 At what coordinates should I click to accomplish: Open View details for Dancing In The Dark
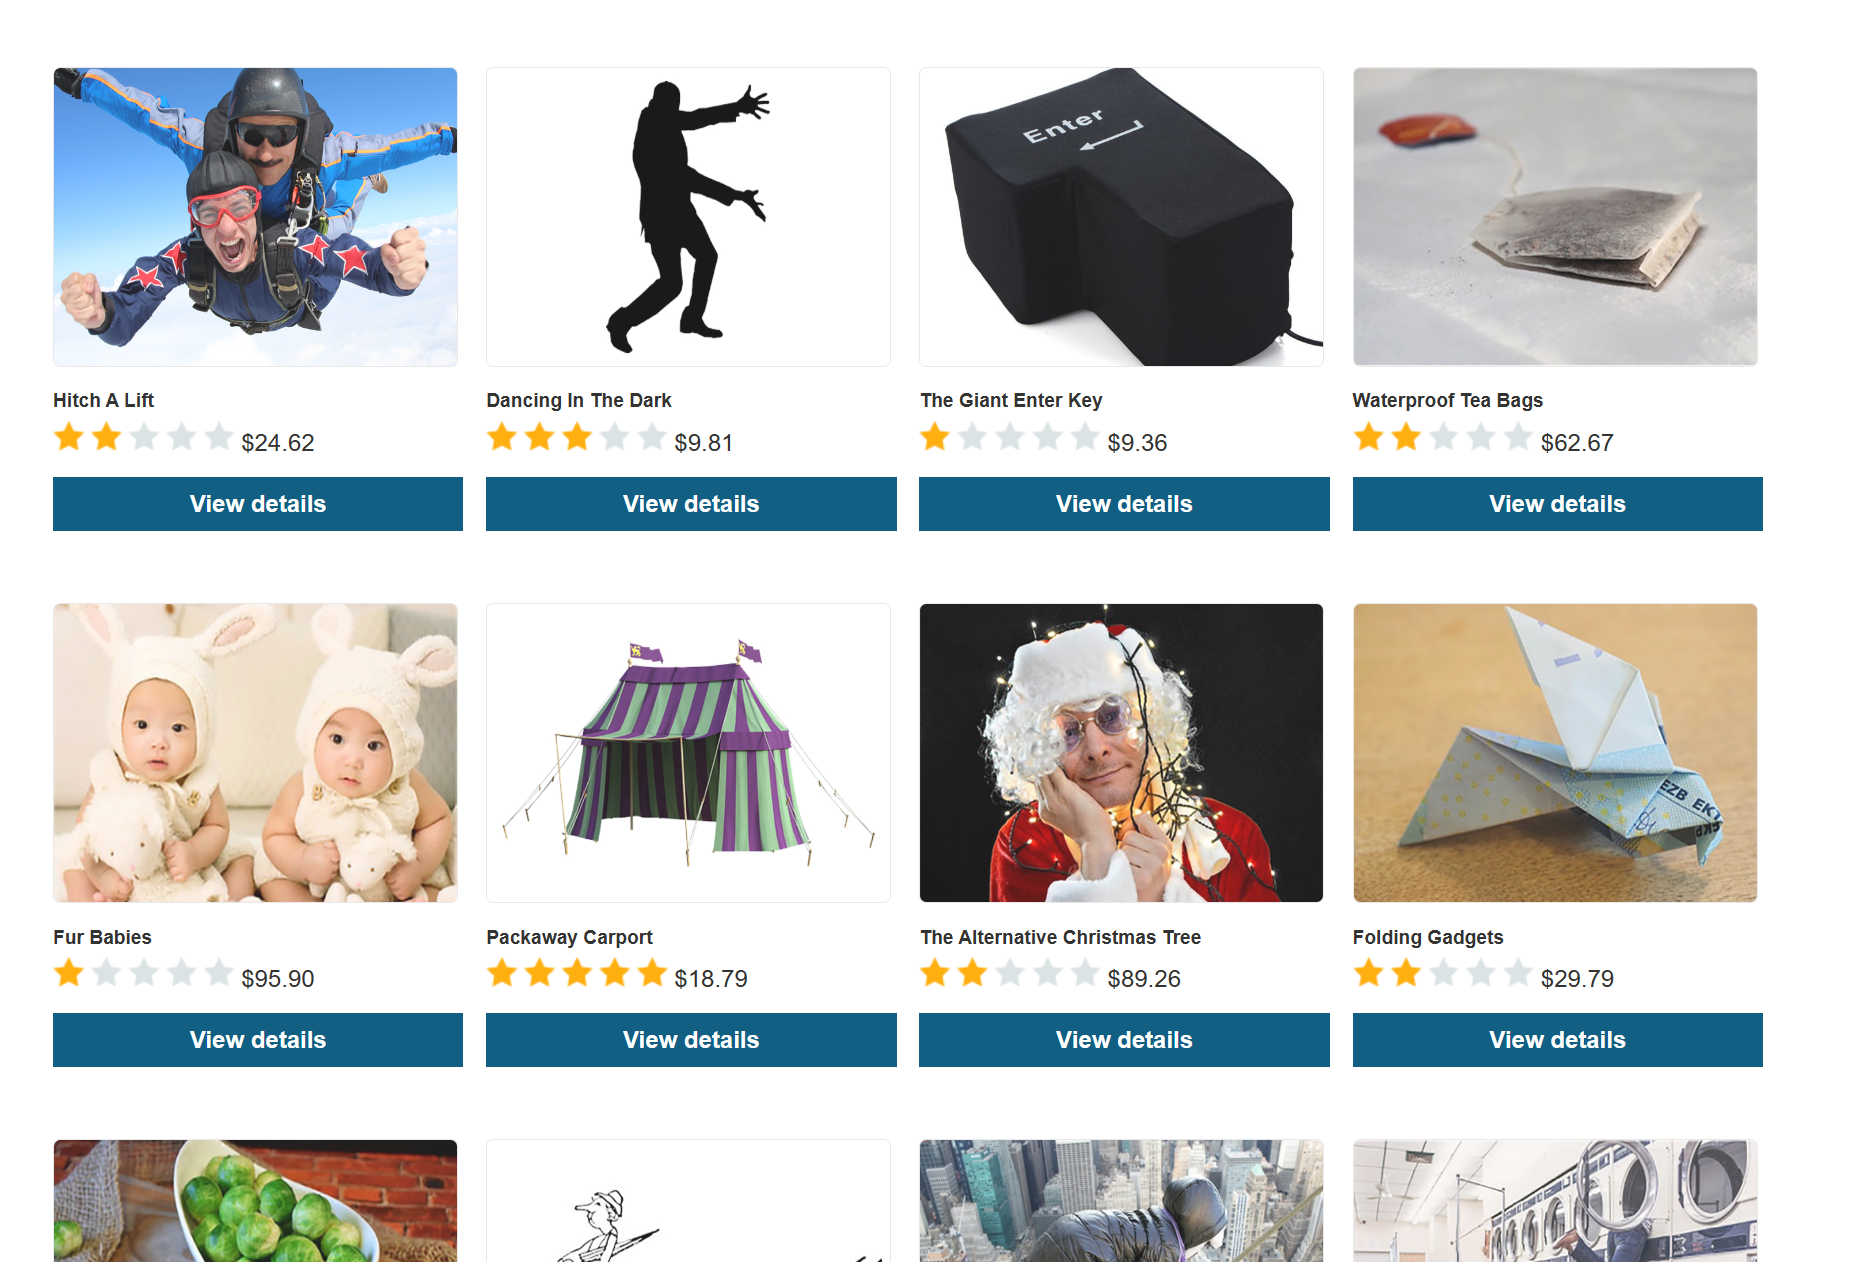[691, 504]
